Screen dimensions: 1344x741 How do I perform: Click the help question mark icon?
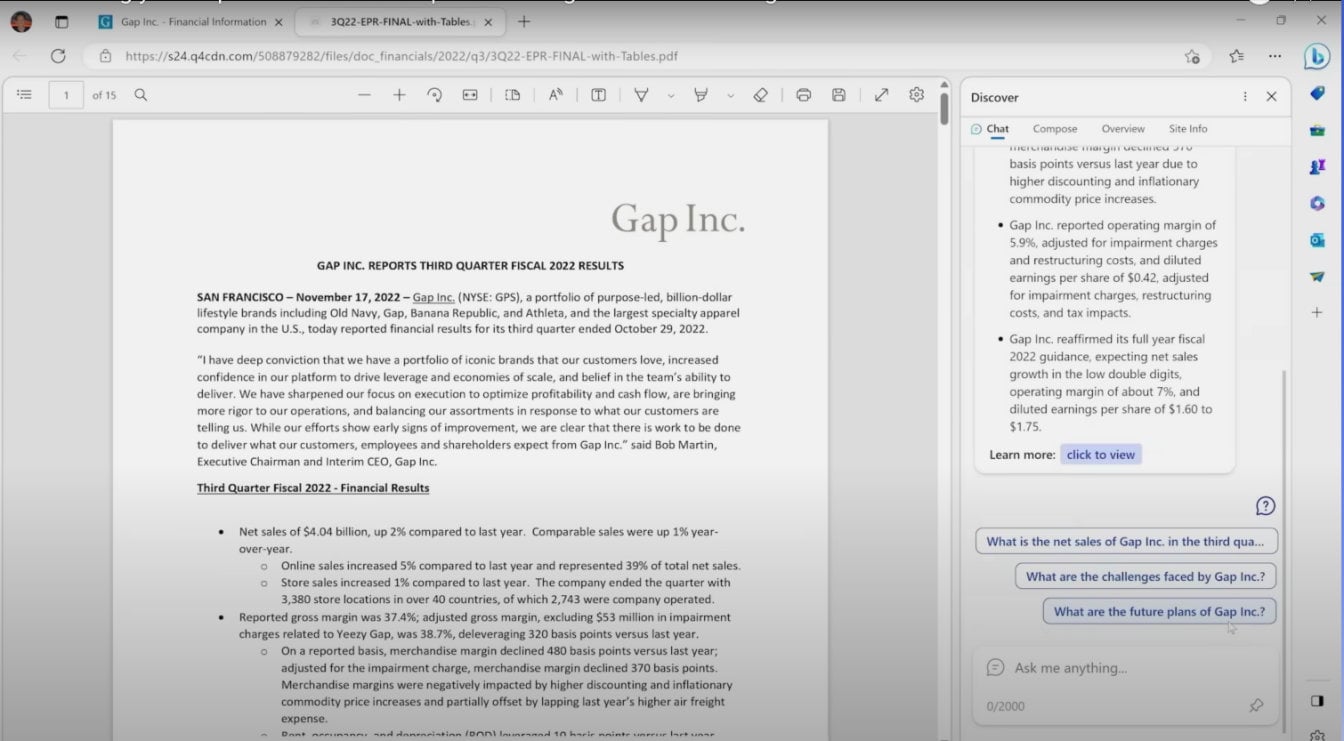[x=1265, y=506]
